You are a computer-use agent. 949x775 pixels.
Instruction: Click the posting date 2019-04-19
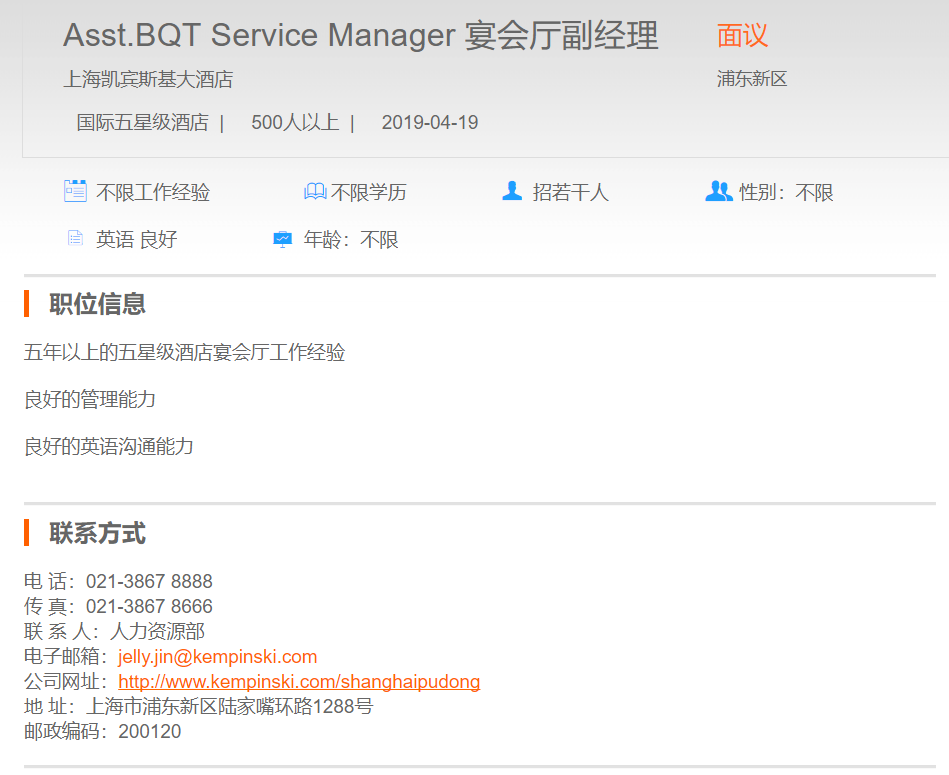pyautogui.click(x=430, y=123)
